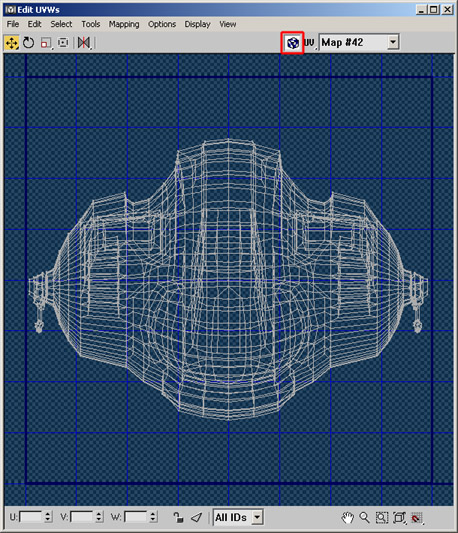Screen dimensions: 458x533
Task: Open the UV coordinates flyout button
Action: tap(309, 43)
